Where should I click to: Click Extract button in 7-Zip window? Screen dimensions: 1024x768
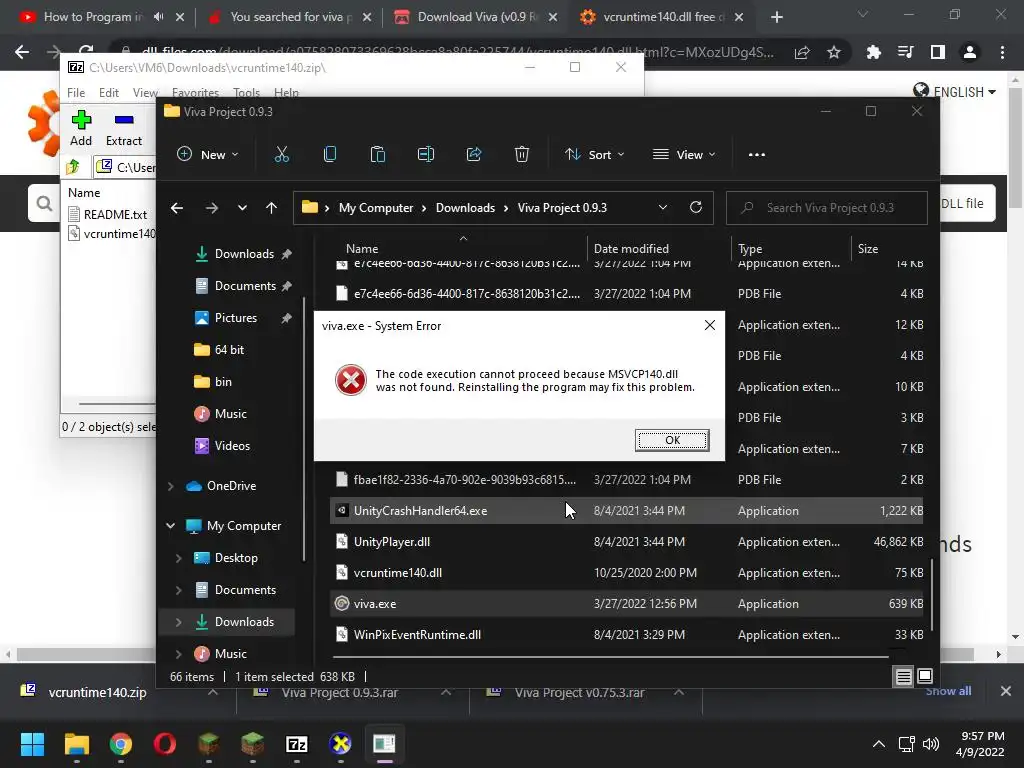tap(123, 129)
